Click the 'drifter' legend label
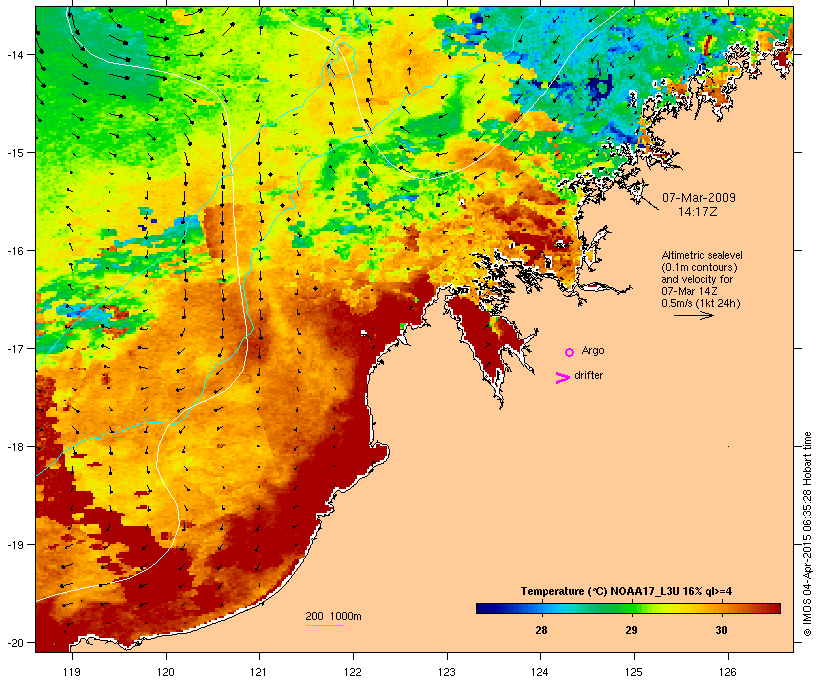 [x=588, y=375]
